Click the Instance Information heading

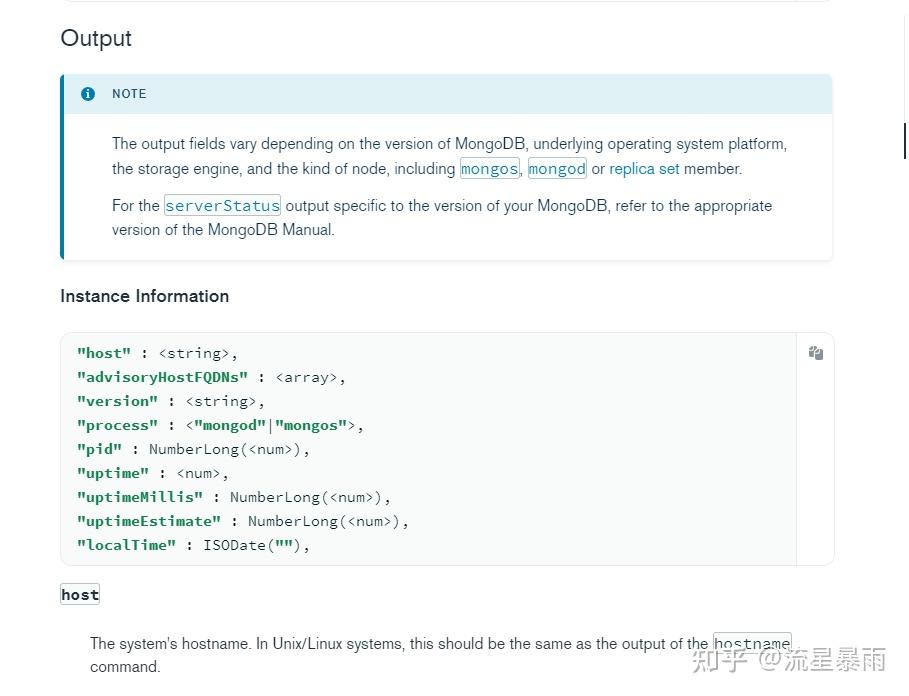tap(144, 296)
